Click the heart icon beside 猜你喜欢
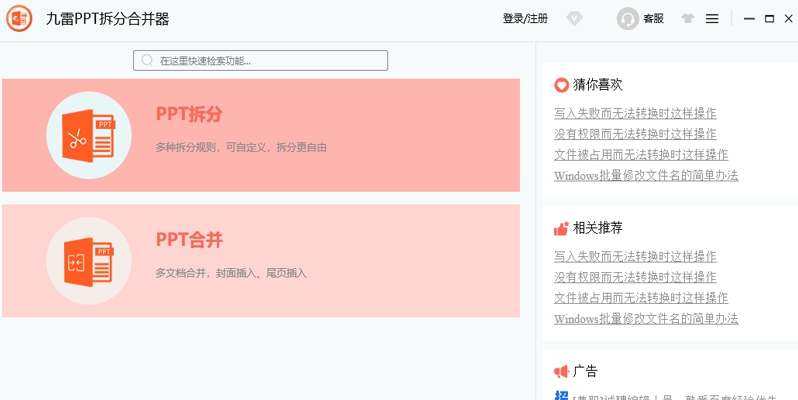Viewport: 798px width, 400px height. click(561, 85)
